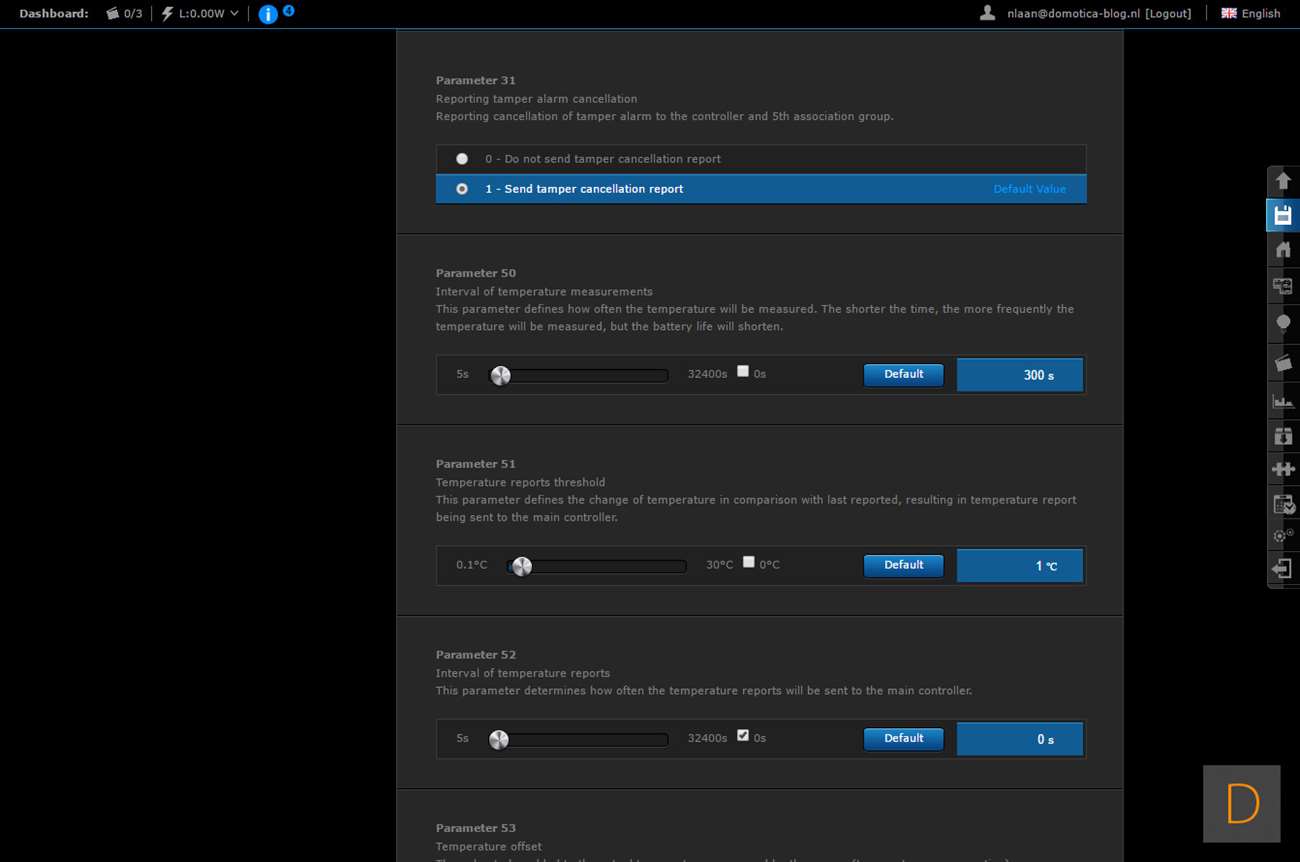Viewport: 1300px width, 862px height.
Task: Click the up arrow icon in sidebar
Action: (1283, 181)
